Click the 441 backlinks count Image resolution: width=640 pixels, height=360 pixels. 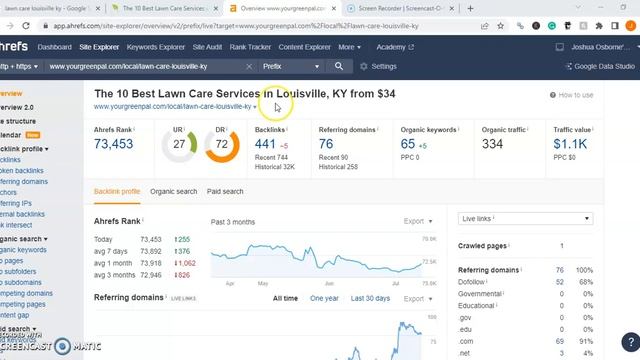[265, 144]
